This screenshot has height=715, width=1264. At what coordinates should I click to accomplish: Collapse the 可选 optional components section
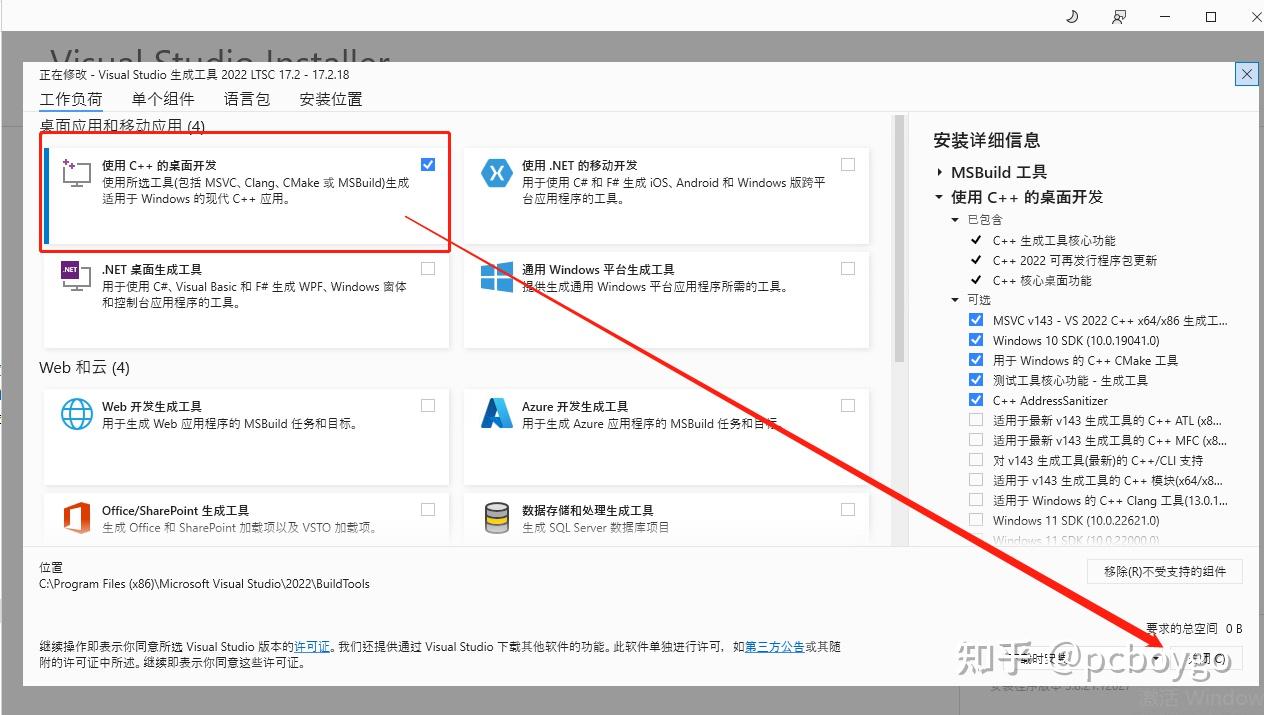point(955,300)
